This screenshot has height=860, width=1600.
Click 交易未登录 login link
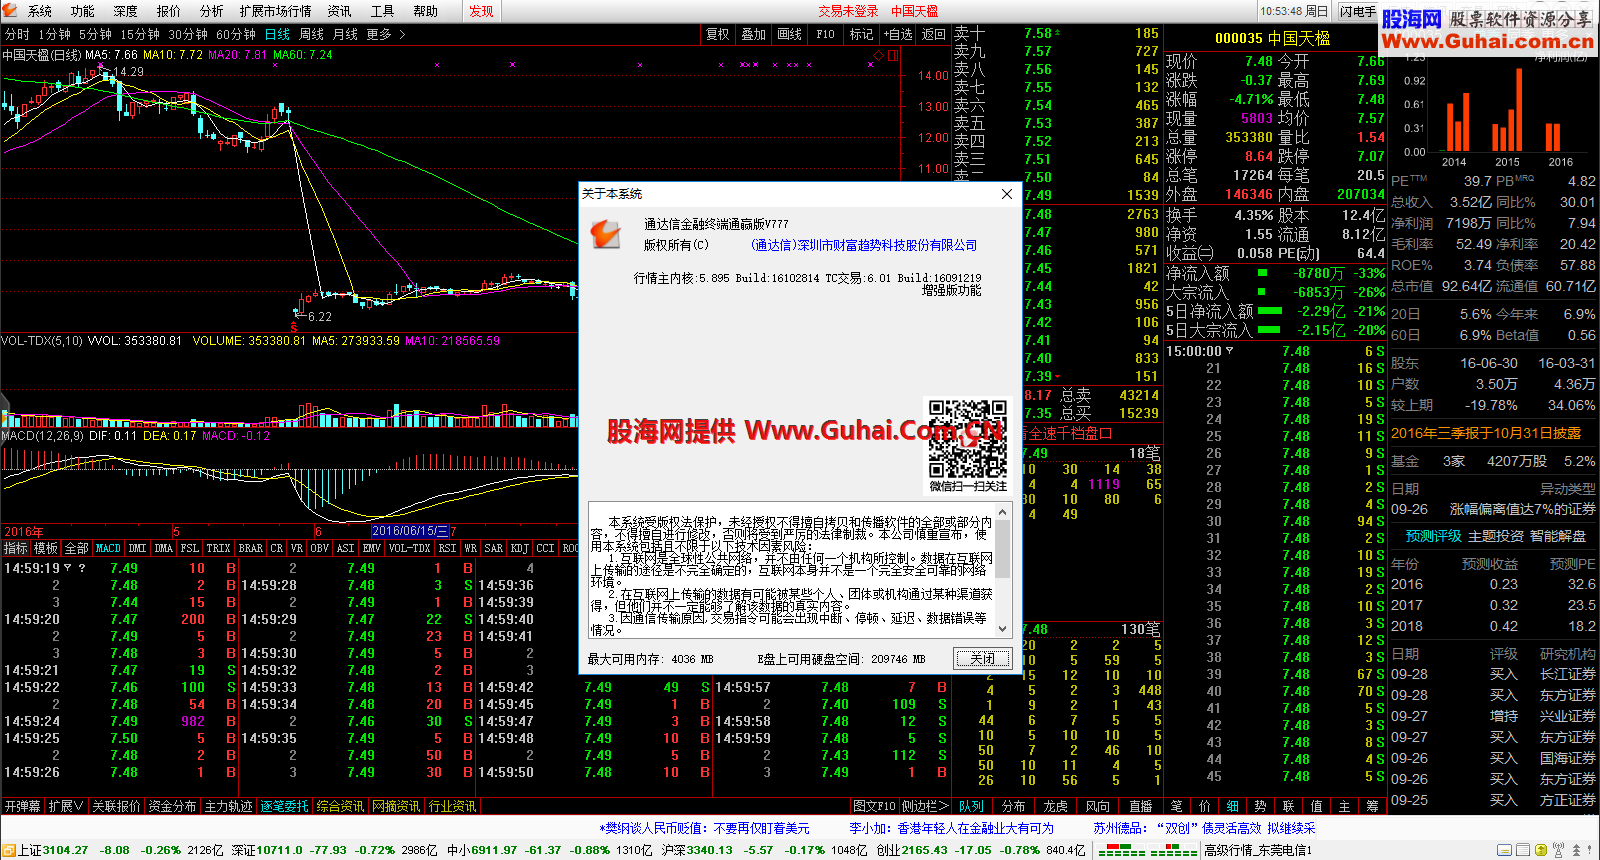[x=848, y=11]
